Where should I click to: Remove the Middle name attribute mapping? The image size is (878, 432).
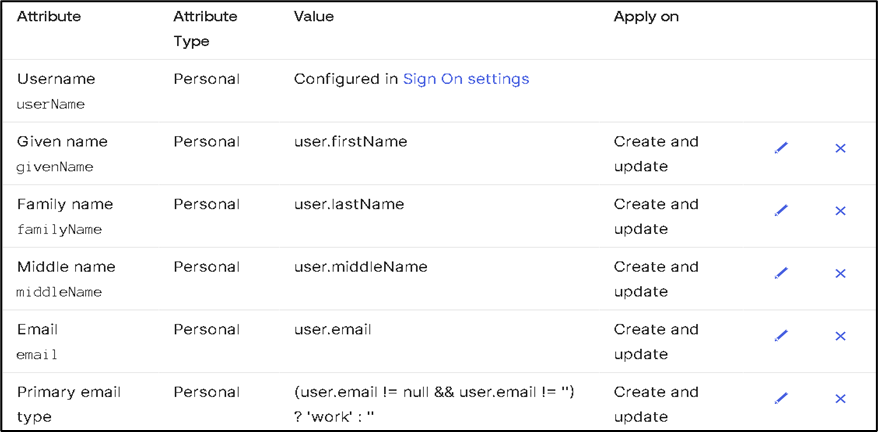[x=840, y=273]
